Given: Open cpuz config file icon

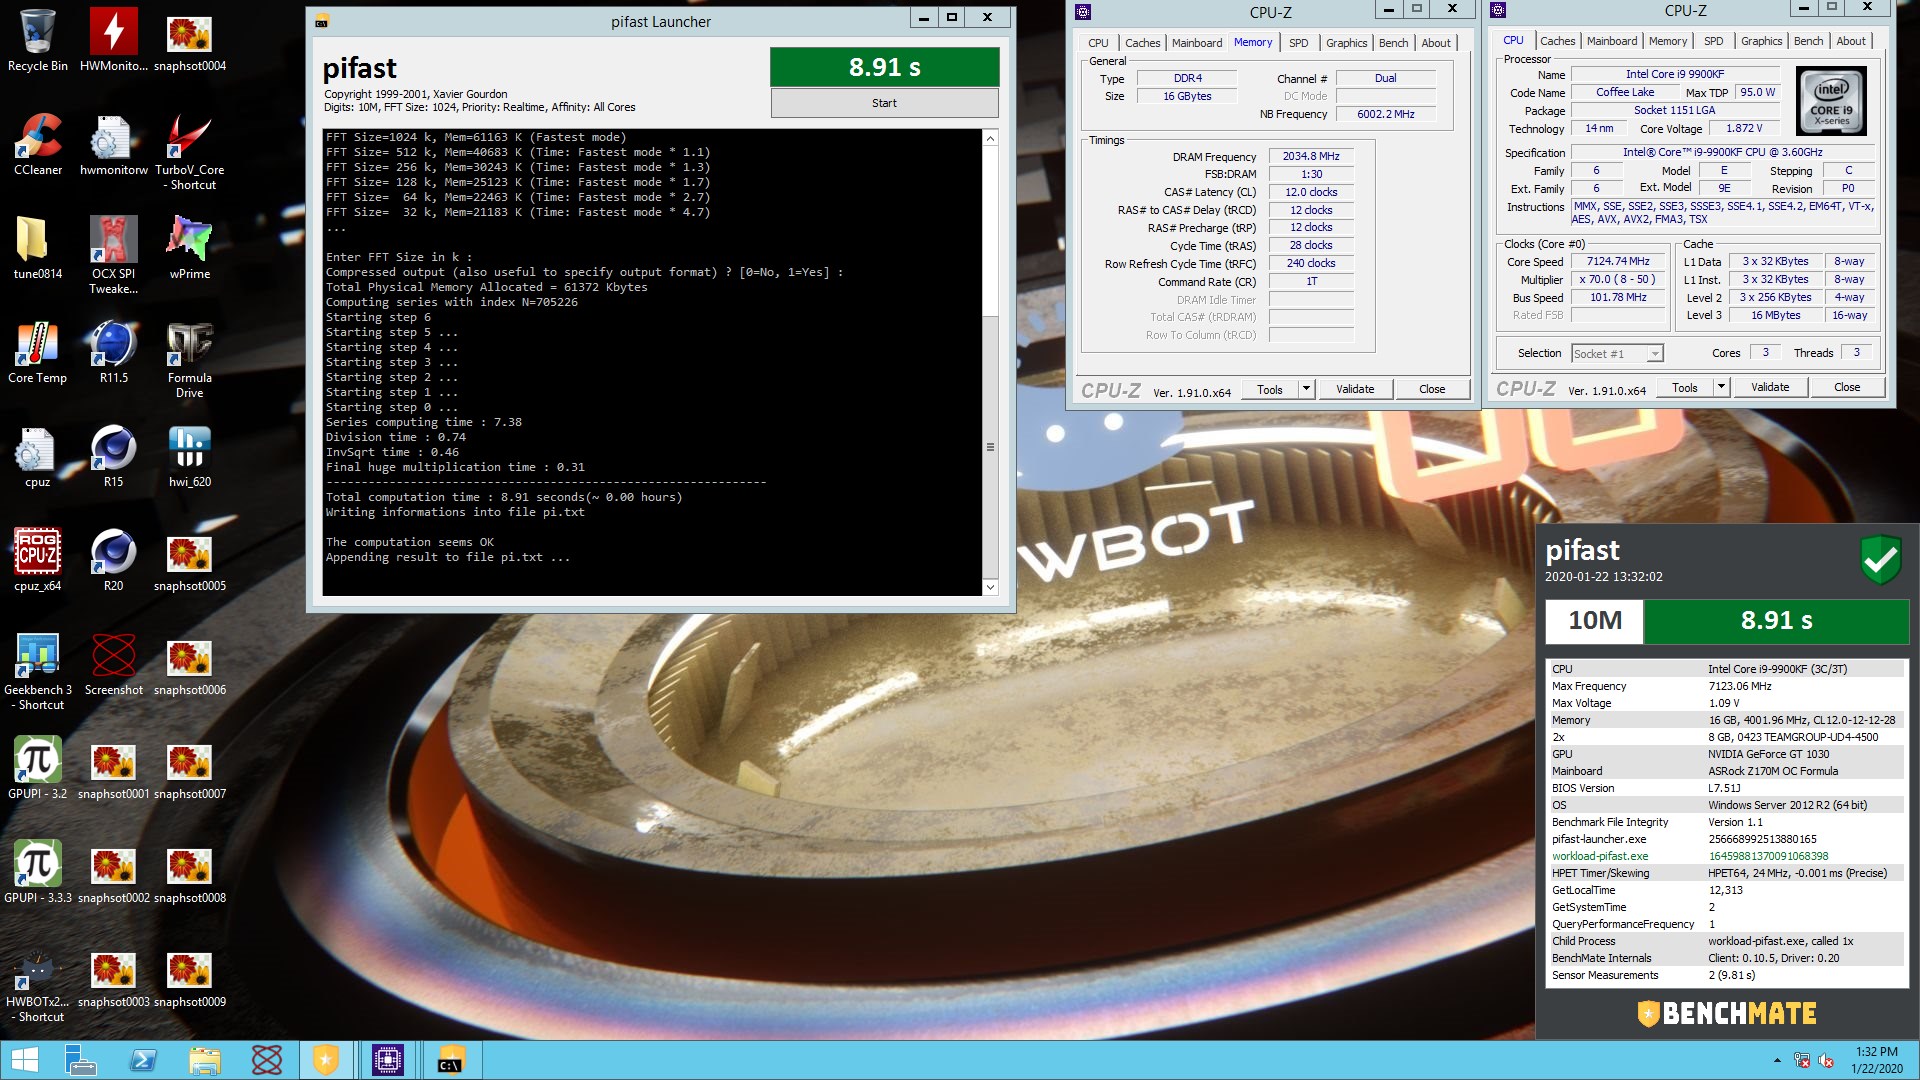Looking at the screenshot, I should 38,456.
